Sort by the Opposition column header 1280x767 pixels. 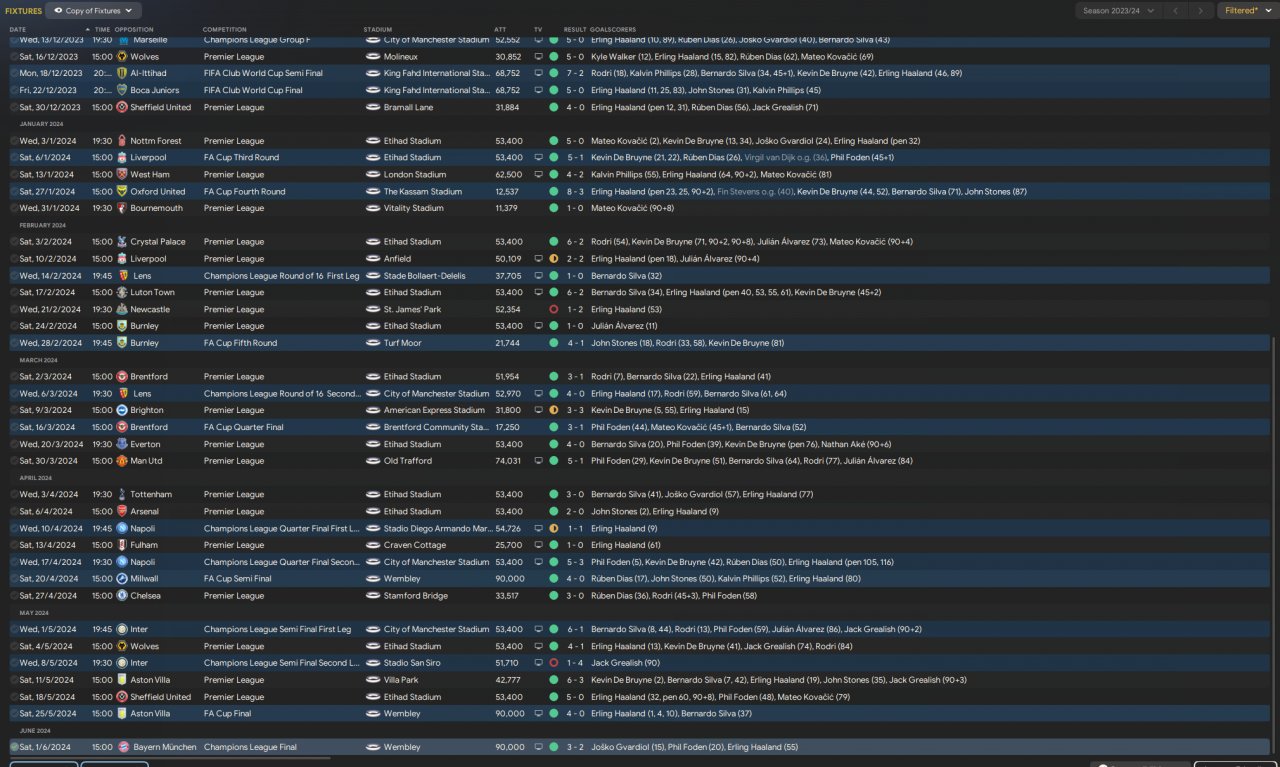coord(135,30)
